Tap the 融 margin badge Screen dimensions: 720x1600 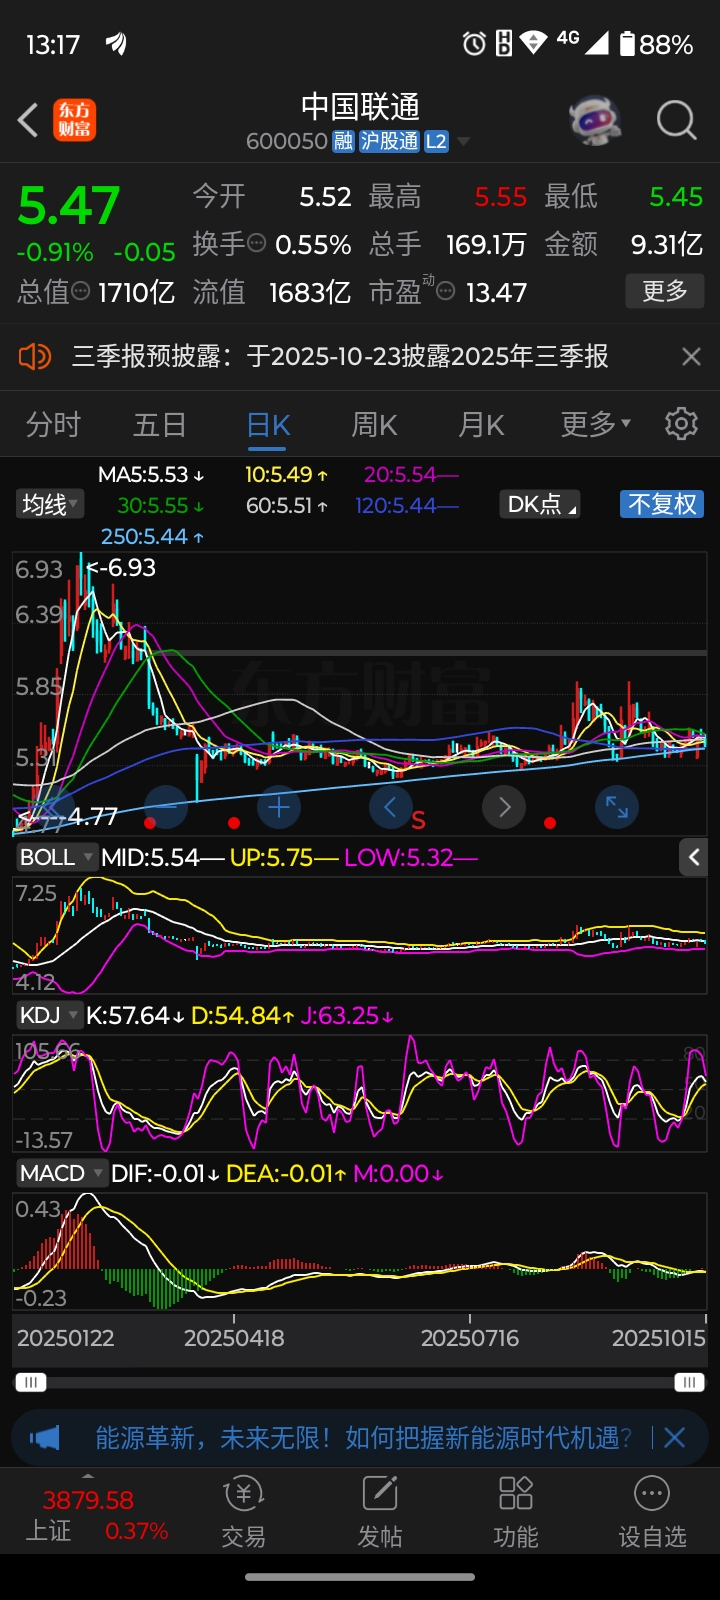343,141
